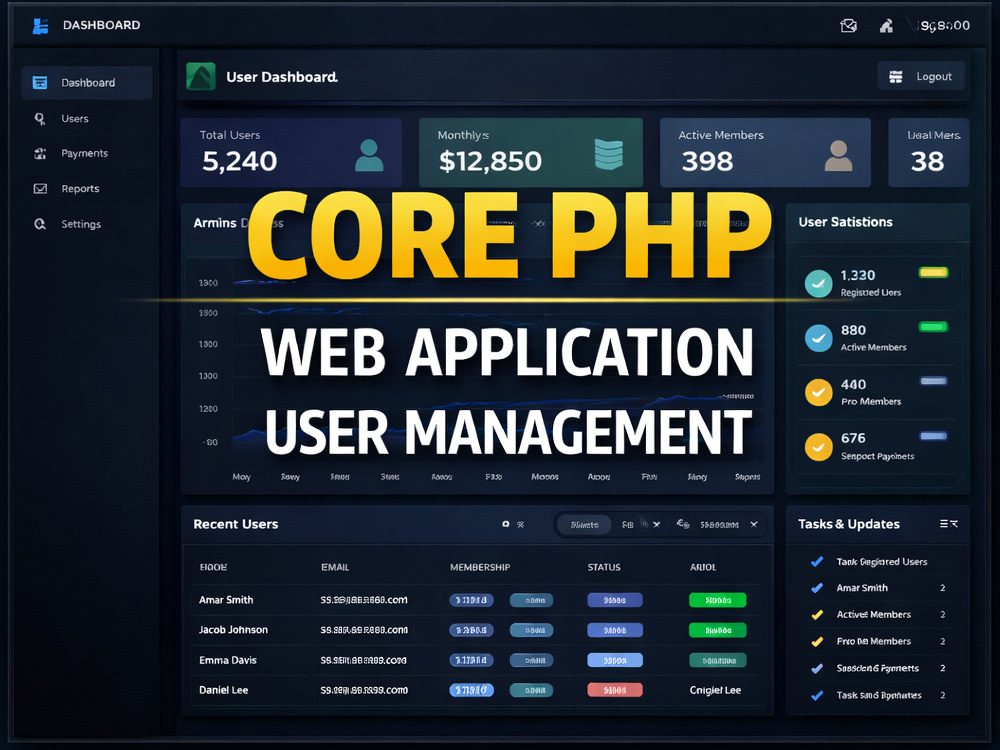Click the blue bar beside 676
1000x750 pixels.
tap(933, 436)
